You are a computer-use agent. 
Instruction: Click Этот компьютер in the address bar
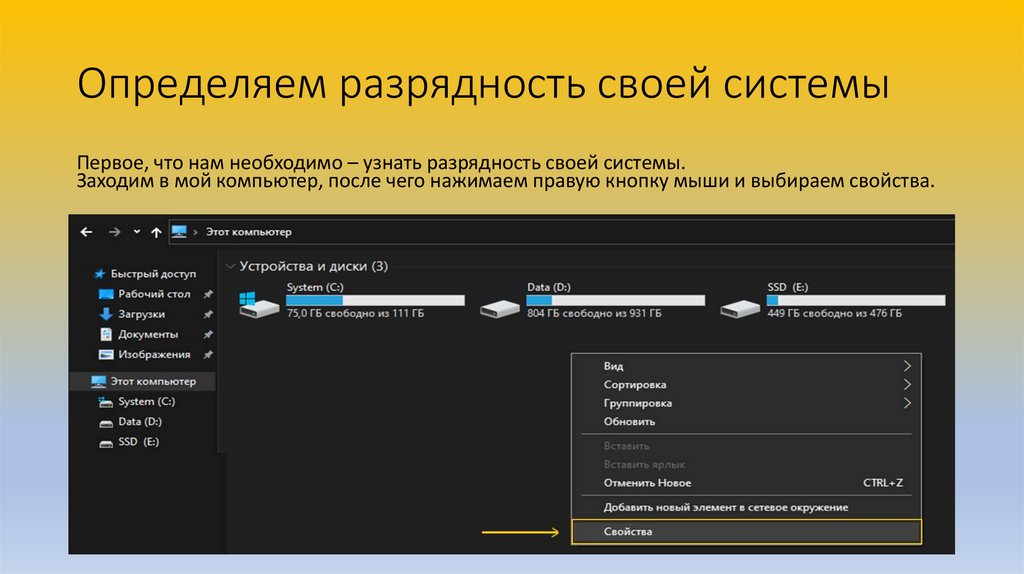coord(249,232)
